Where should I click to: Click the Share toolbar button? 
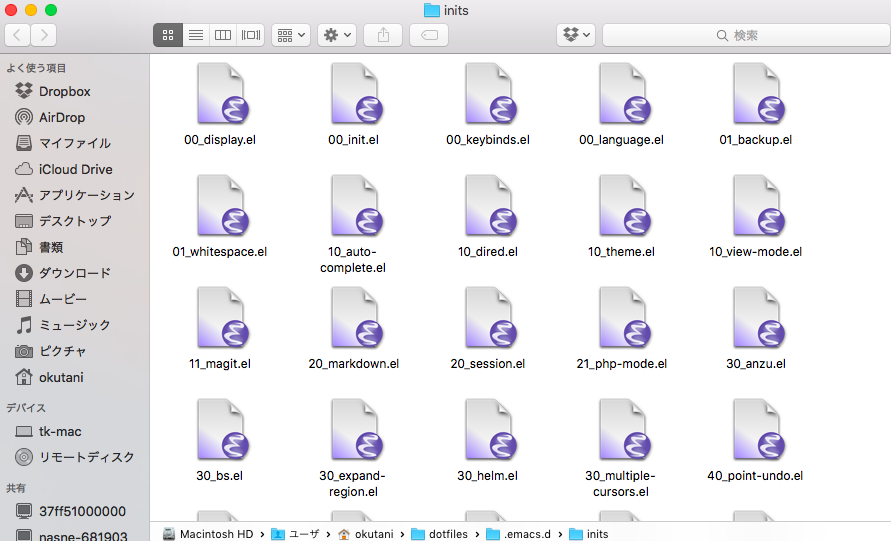click(x=384, y=35)
